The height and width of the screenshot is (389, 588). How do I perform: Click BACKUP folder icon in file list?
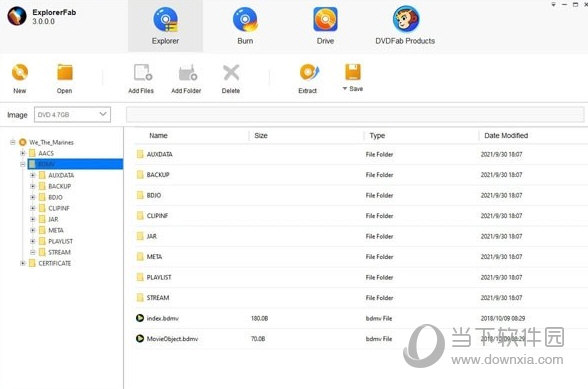(140, 174)
